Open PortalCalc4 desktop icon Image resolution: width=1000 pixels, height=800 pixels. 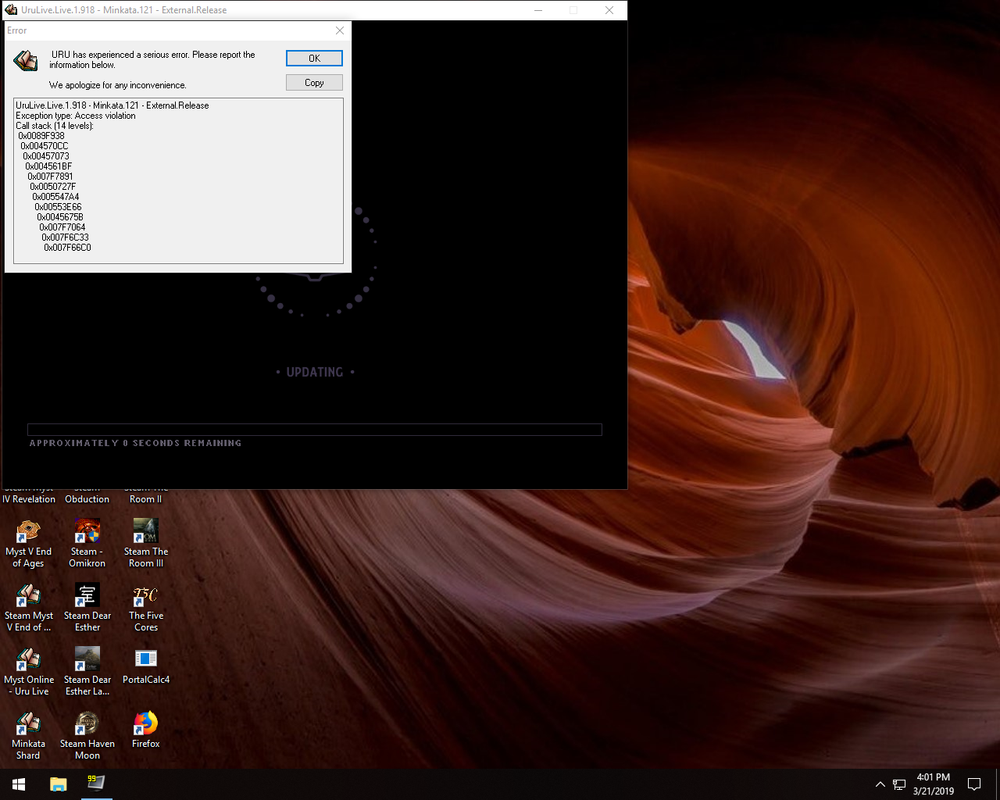(146, 665)
